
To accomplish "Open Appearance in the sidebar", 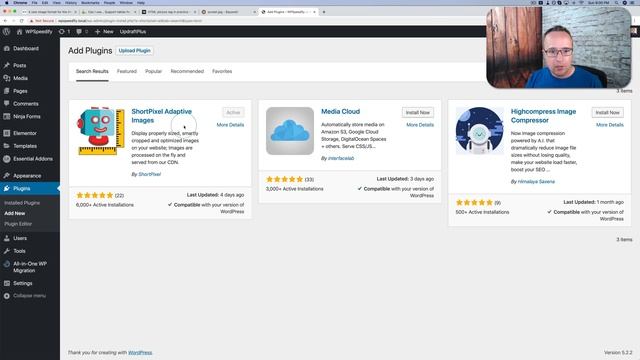I will click(x=27, y=176).
